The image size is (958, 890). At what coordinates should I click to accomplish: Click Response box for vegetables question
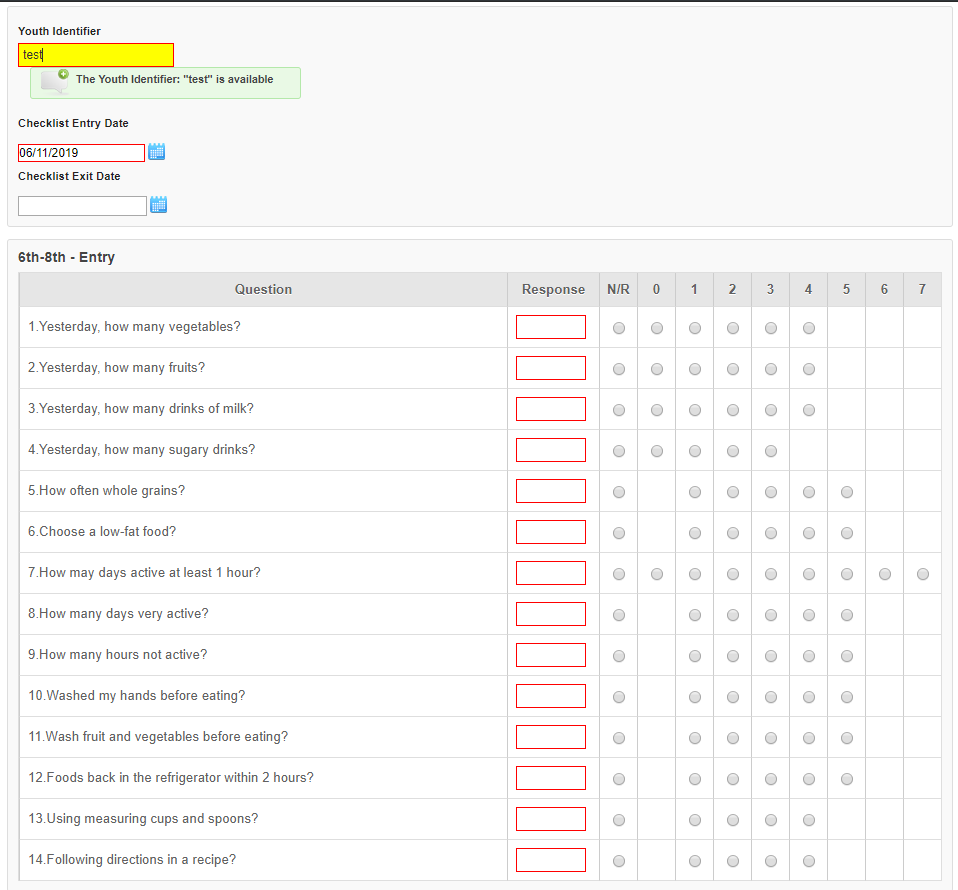pyautogui.click(x=550, y=327)
